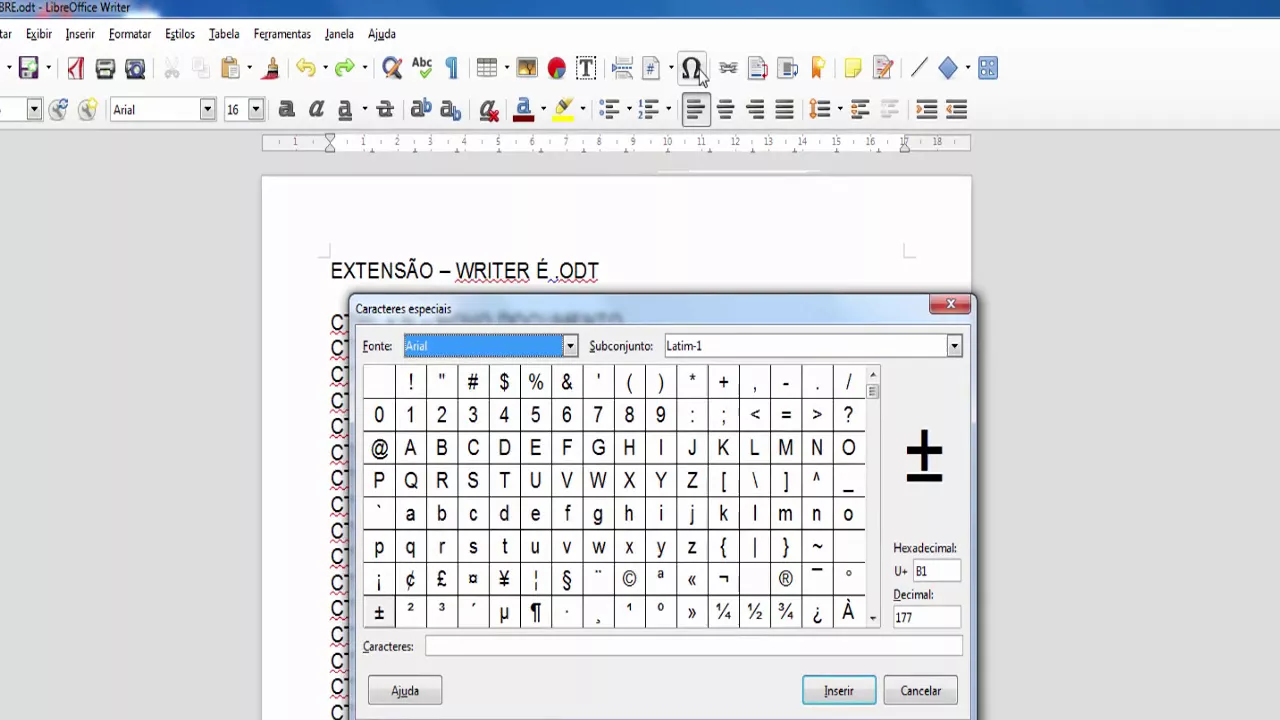The width and height of the screenshot is (1280, 720).
Task: Select the Insert Line tool
Action: [x=919, y=68]
